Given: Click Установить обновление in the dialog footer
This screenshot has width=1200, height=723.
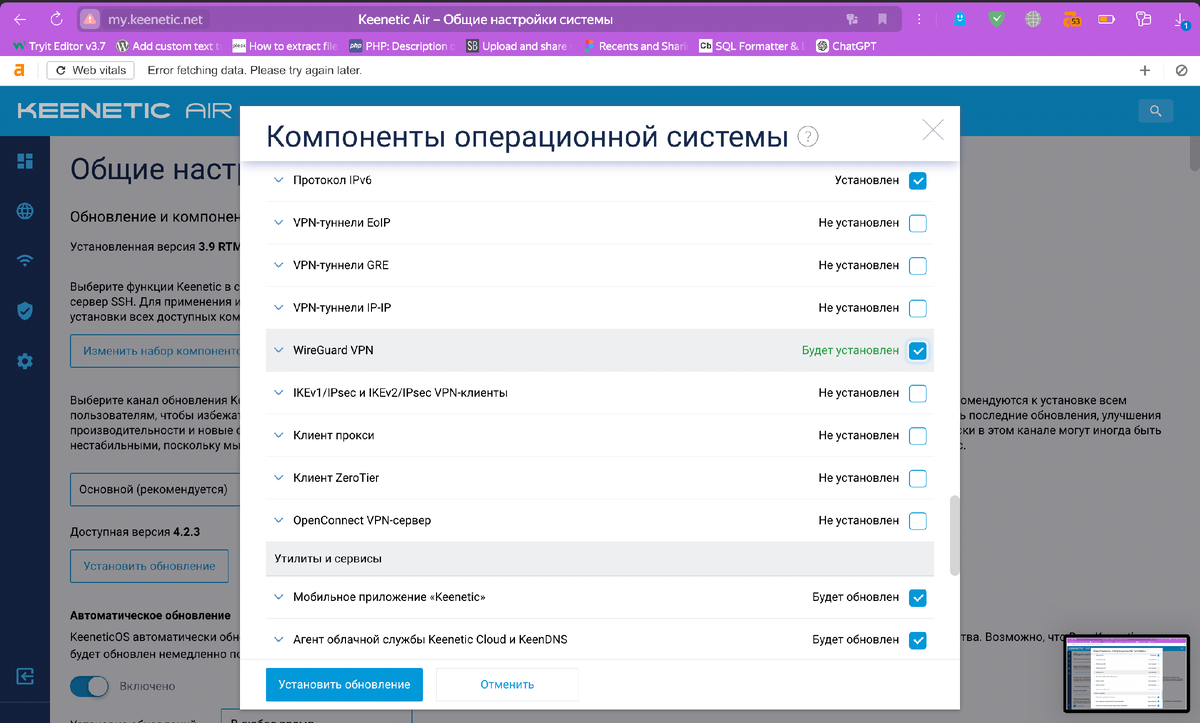Looking at the screenshot, I should click(344, 685).
